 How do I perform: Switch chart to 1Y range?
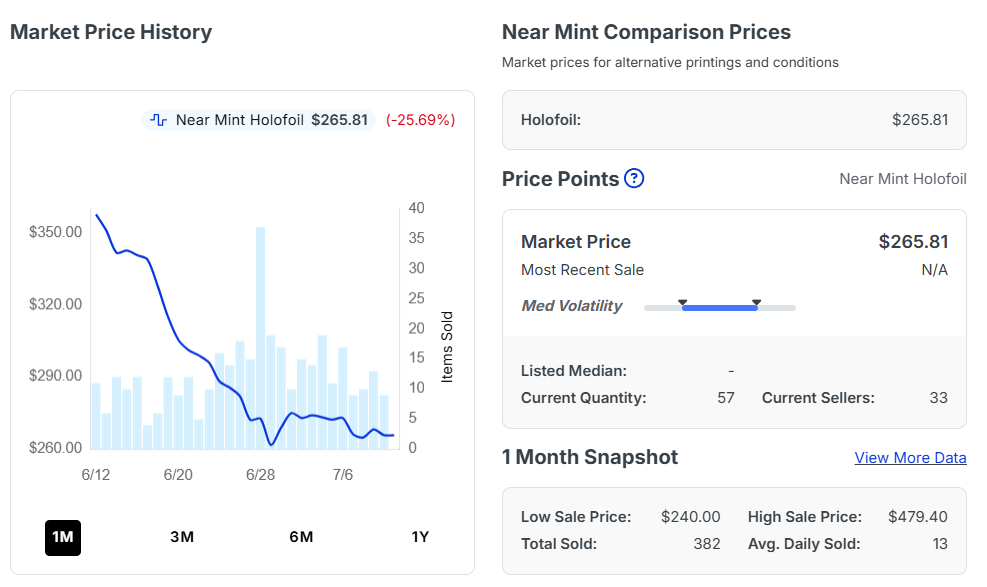[420, 537]
